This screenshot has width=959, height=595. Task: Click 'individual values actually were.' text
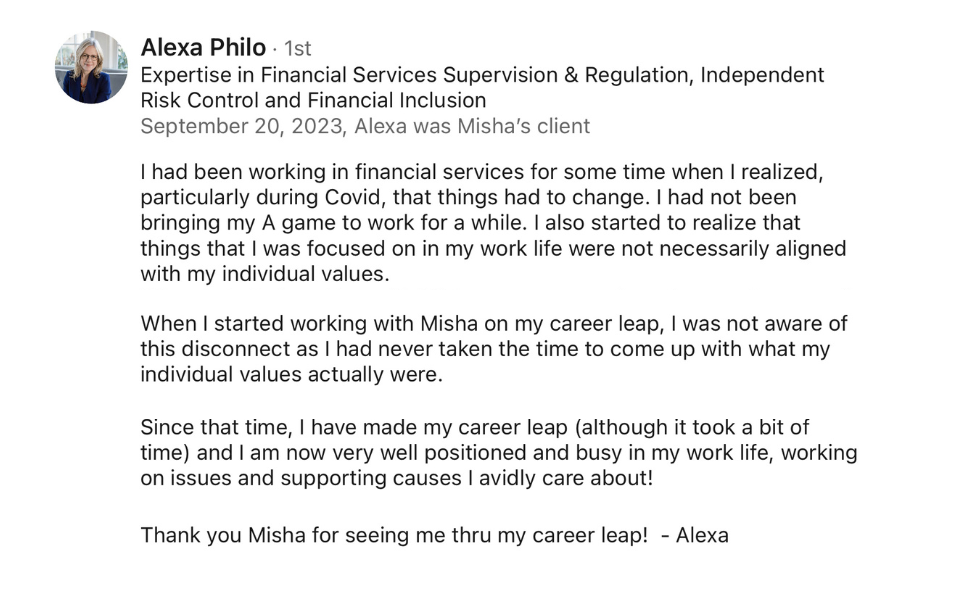(291, 376)
